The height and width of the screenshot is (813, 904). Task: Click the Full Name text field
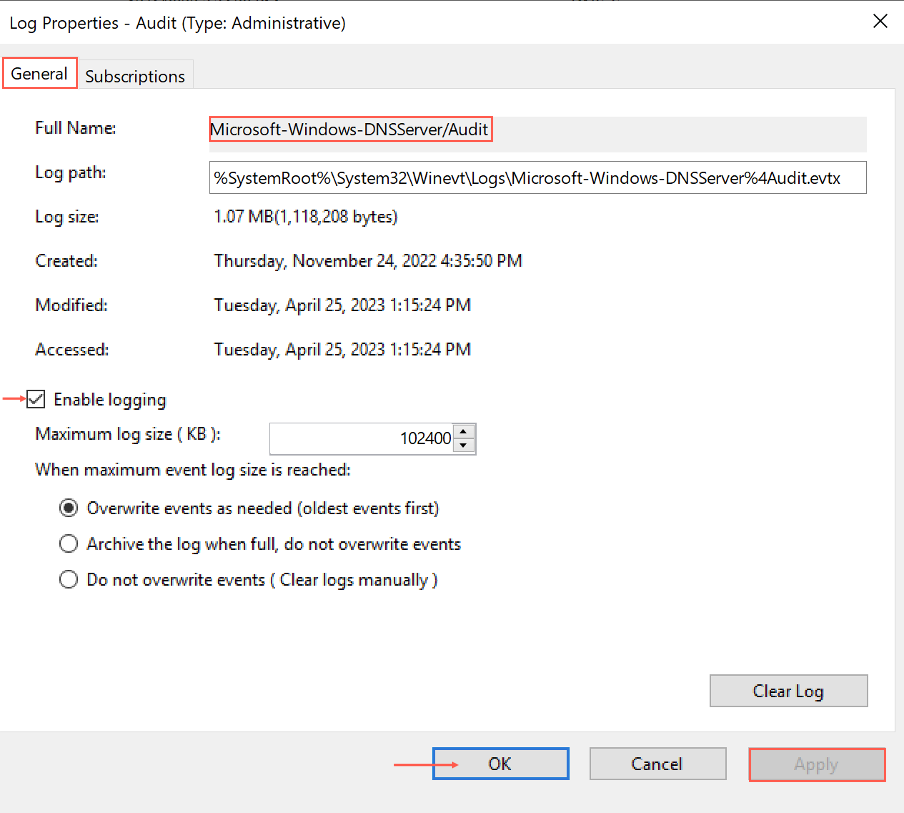536,130
